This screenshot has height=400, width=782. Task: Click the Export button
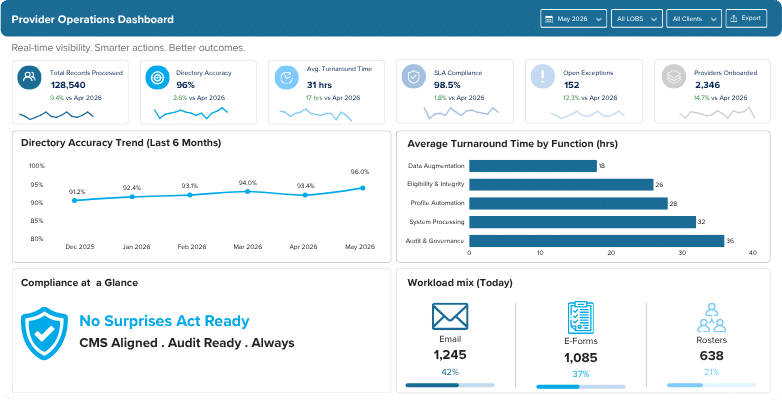(x=746, y=18)
